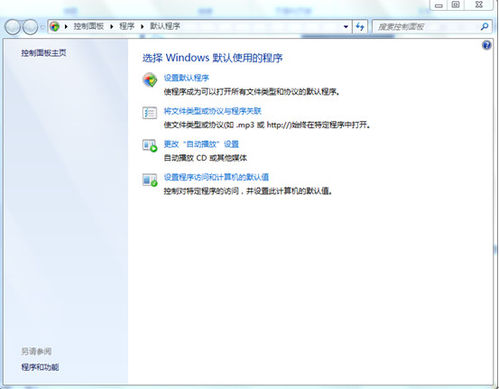499x389 pixels.
Task: Open the address bar history dropdown arrow
Action: 346,26
